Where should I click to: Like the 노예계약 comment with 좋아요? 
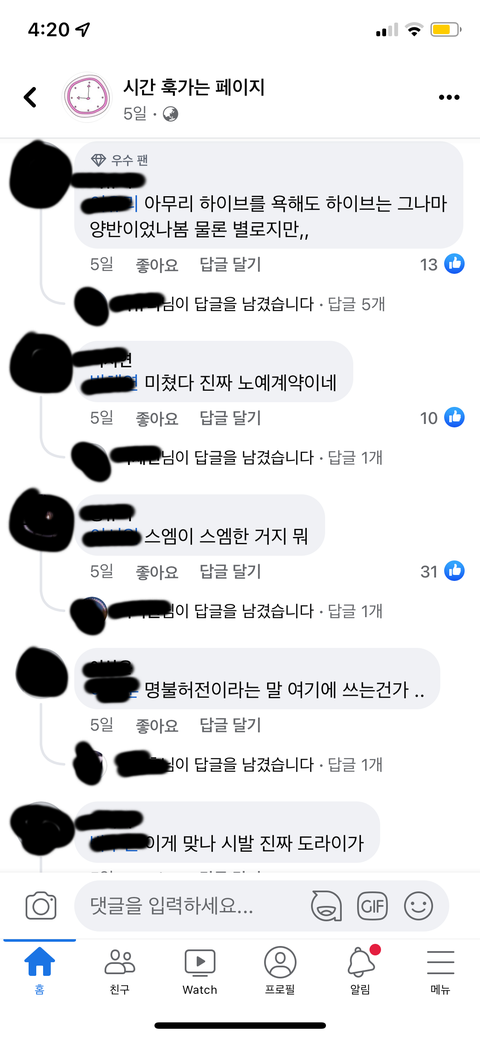tap(157, 418)
